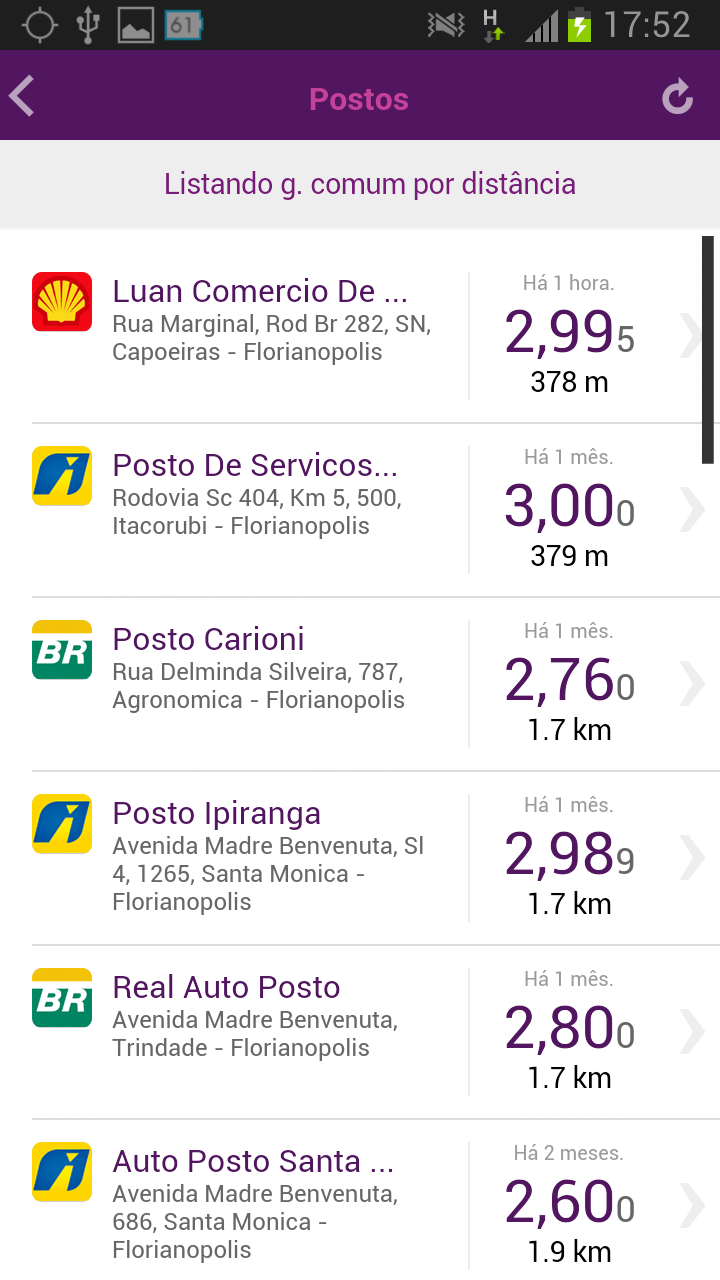Viewport: 720px width, 1280px height.
Task: Tap the BR logo beside Posto Carioni
Action: click(62, 649)
